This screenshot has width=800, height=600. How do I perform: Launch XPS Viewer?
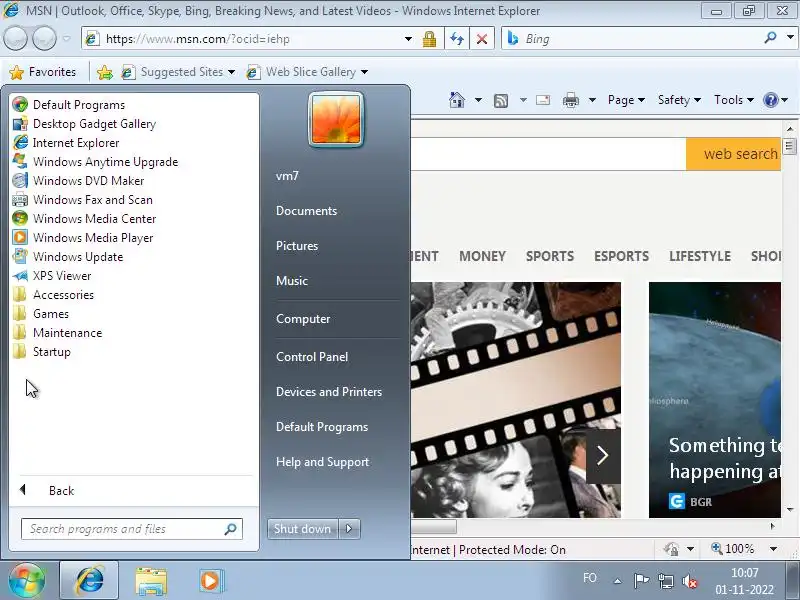point(62,276)
